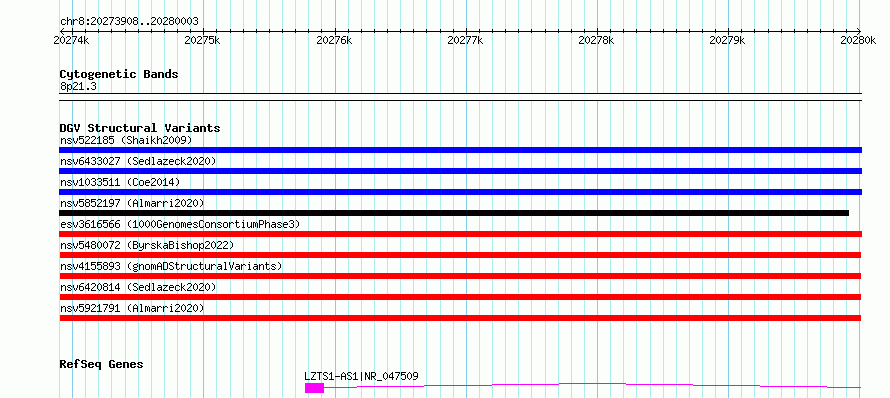Click the chr8:20273908..20280003 coordinate label

coord(129,22)
